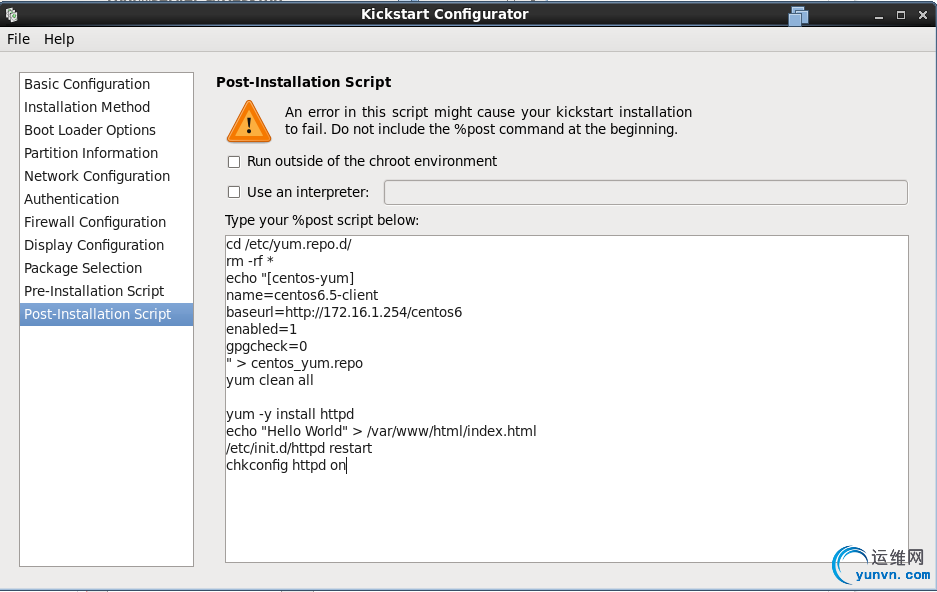Open the Boot Loader Options section
Viewport: 937px width, 592px height.
(90, 130)
